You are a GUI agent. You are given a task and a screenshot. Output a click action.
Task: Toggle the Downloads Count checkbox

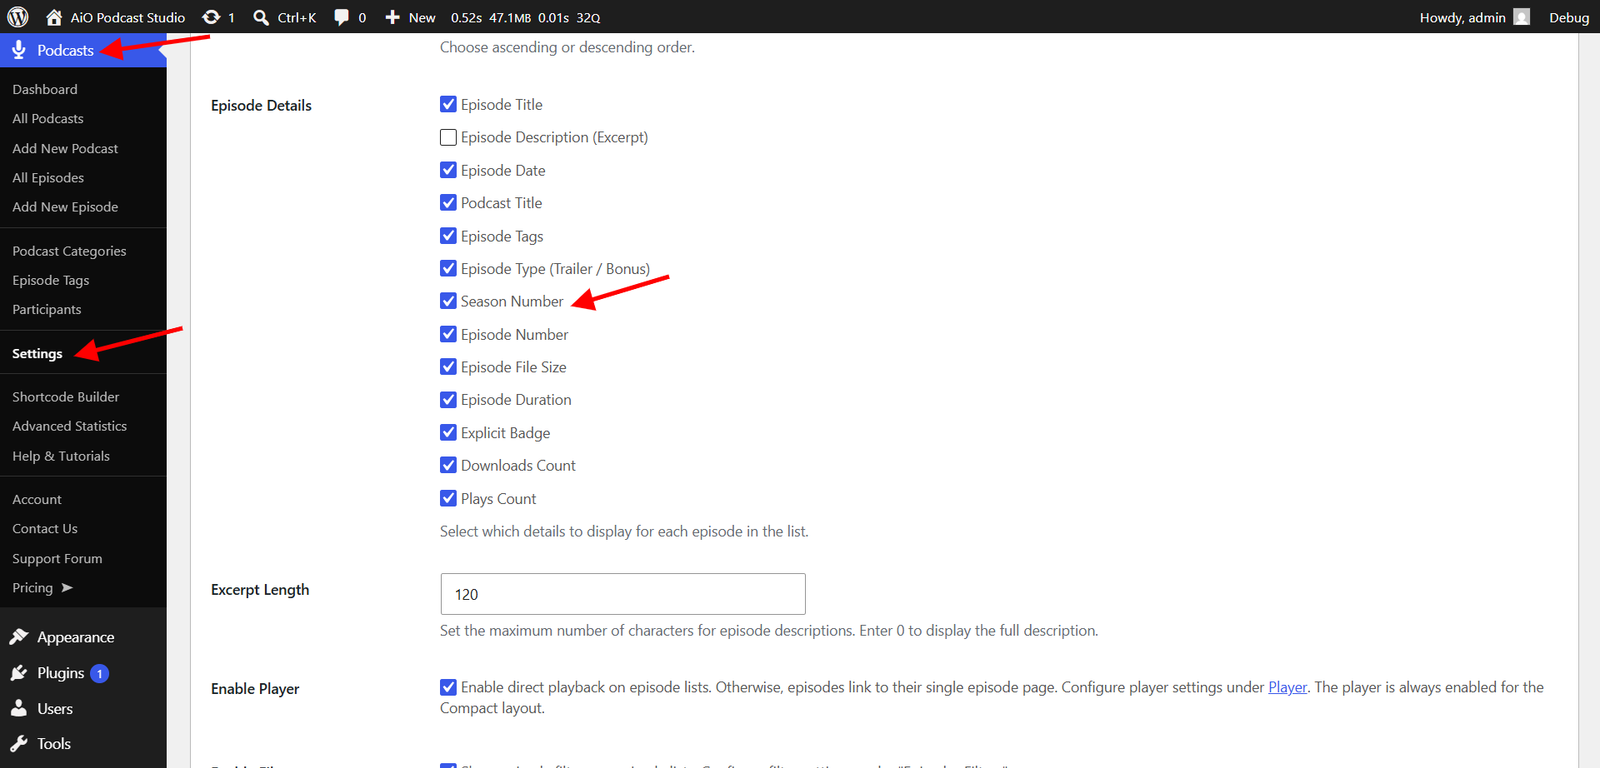click(x=448, y=465)
